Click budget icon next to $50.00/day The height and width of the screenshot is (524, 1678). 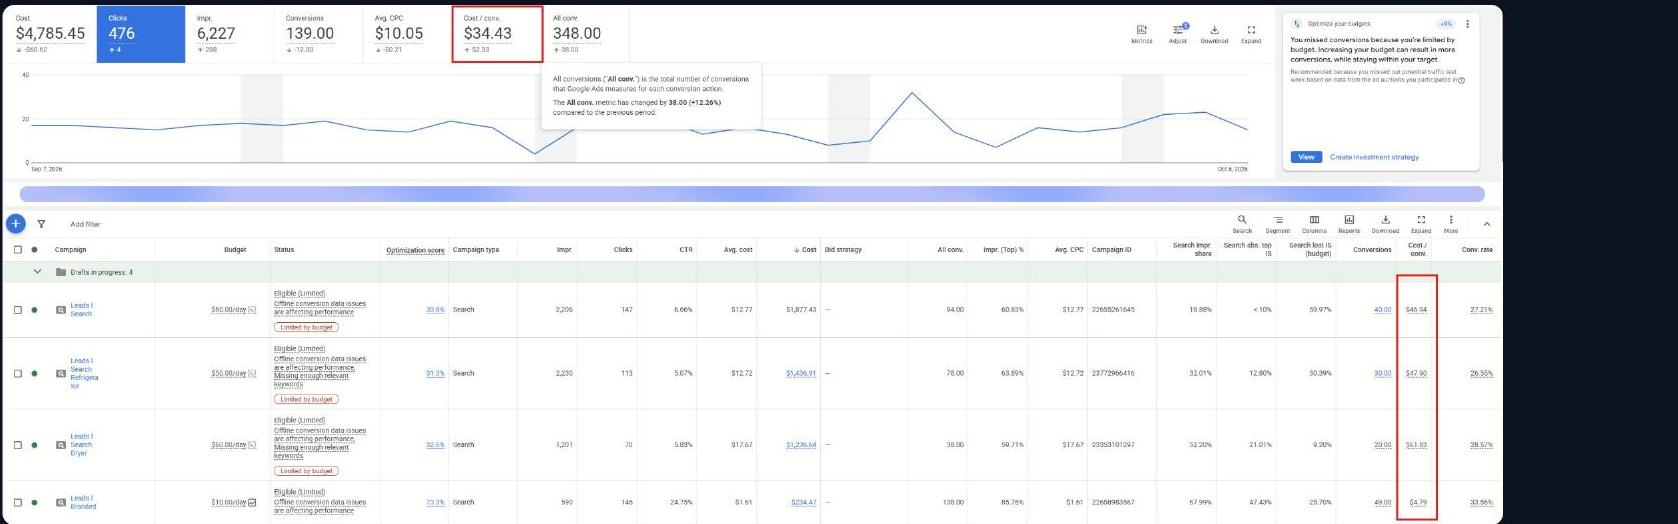[252, 373]
